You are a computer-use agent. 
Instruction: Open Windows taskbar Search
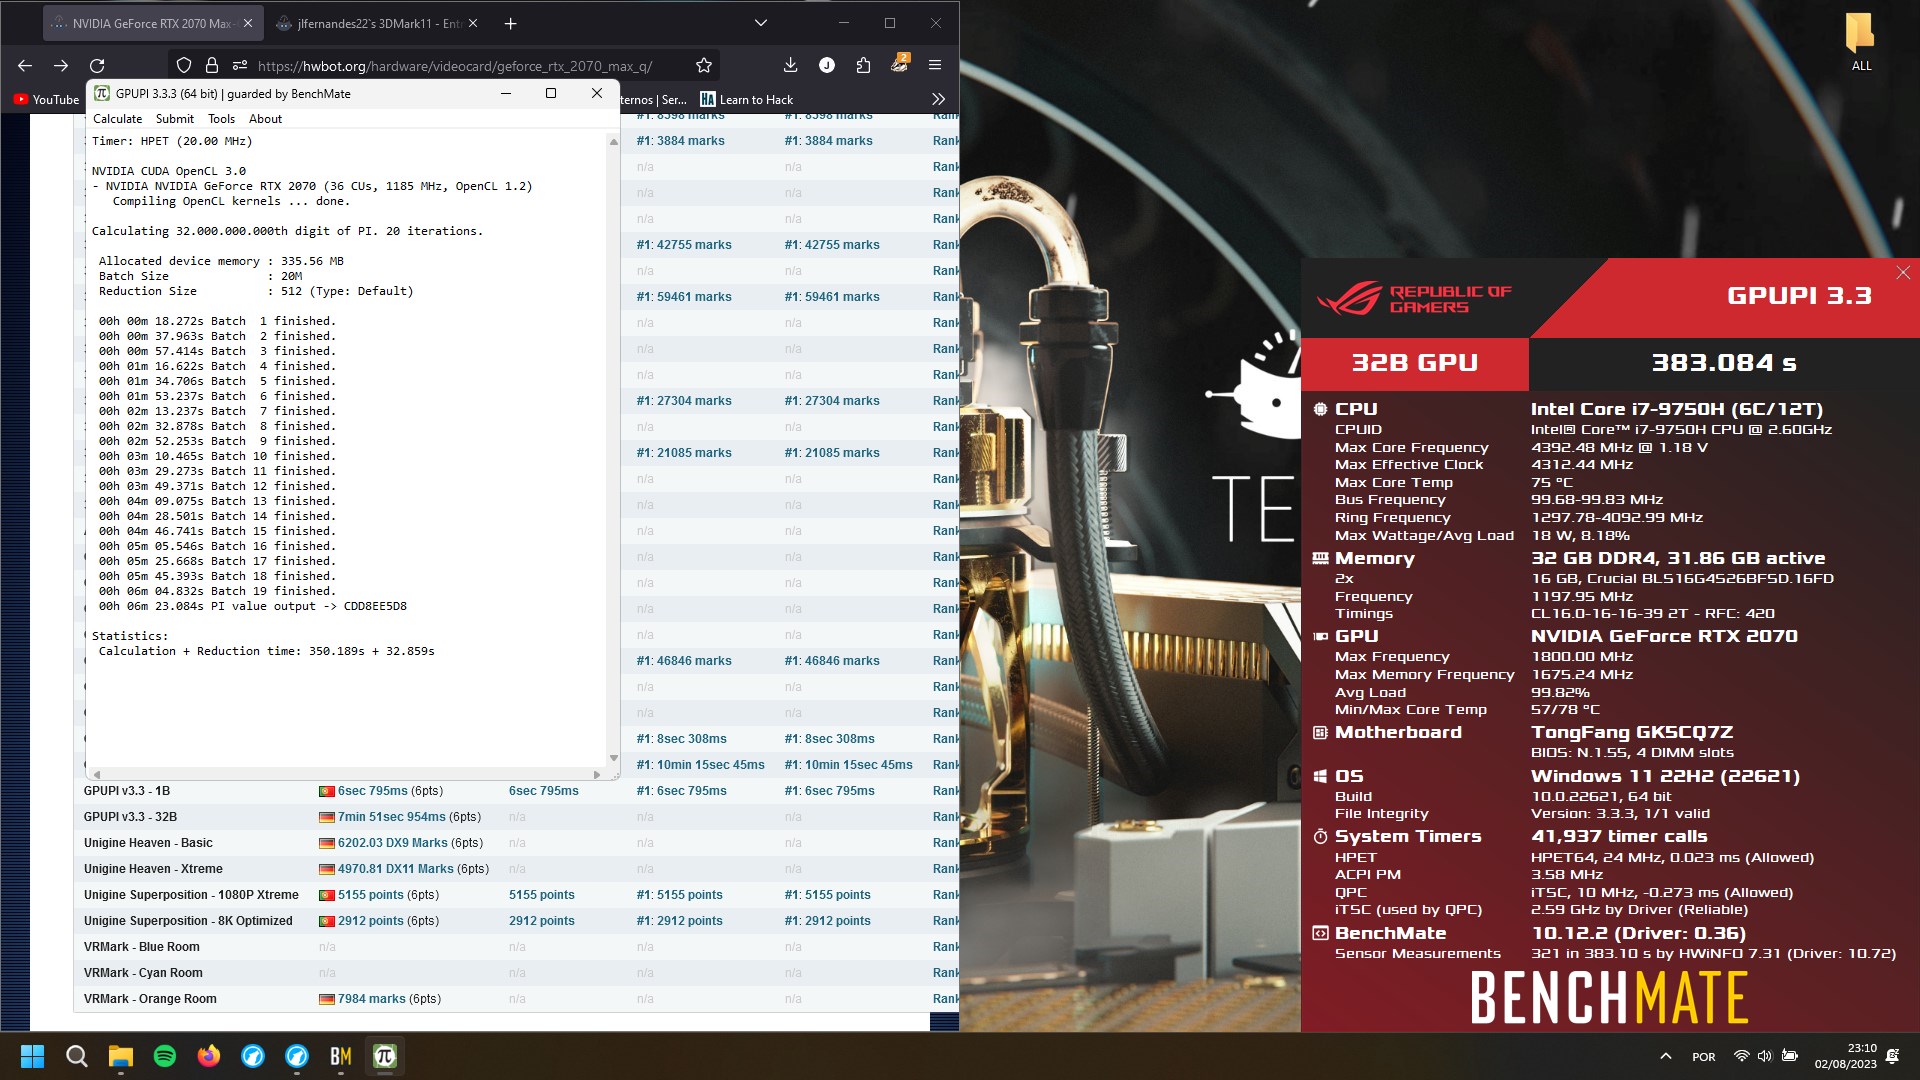[x=76, y=1056]
